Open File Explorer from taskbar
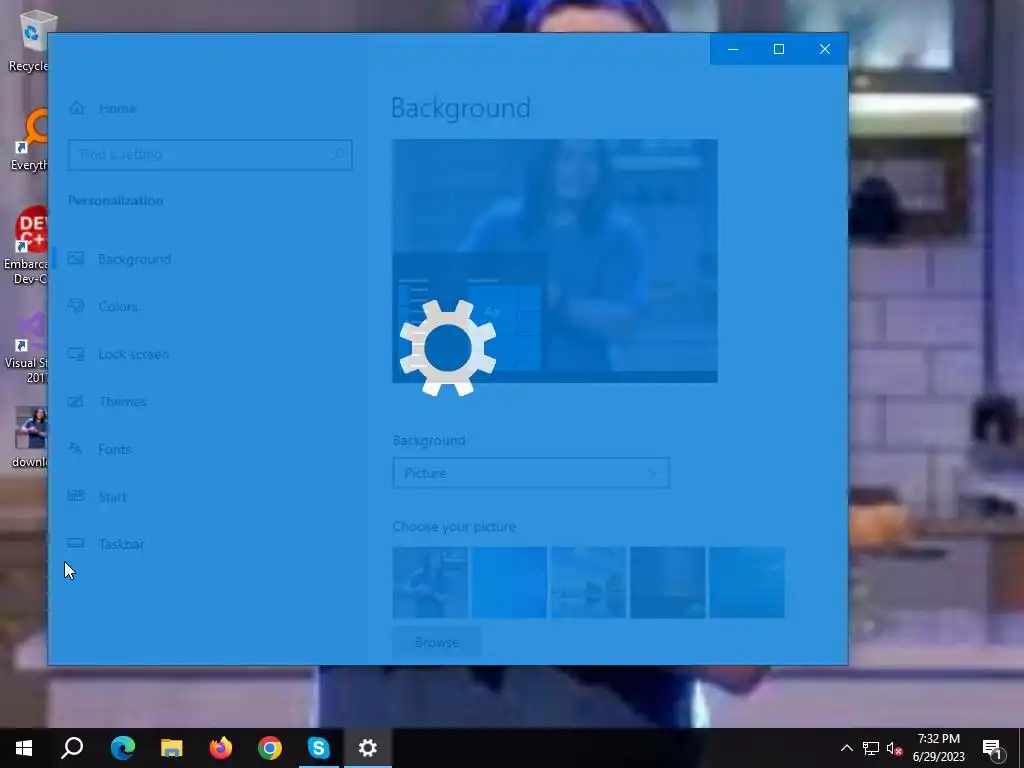The width and height of the screenshot is (1024, 768). (172, 748)
